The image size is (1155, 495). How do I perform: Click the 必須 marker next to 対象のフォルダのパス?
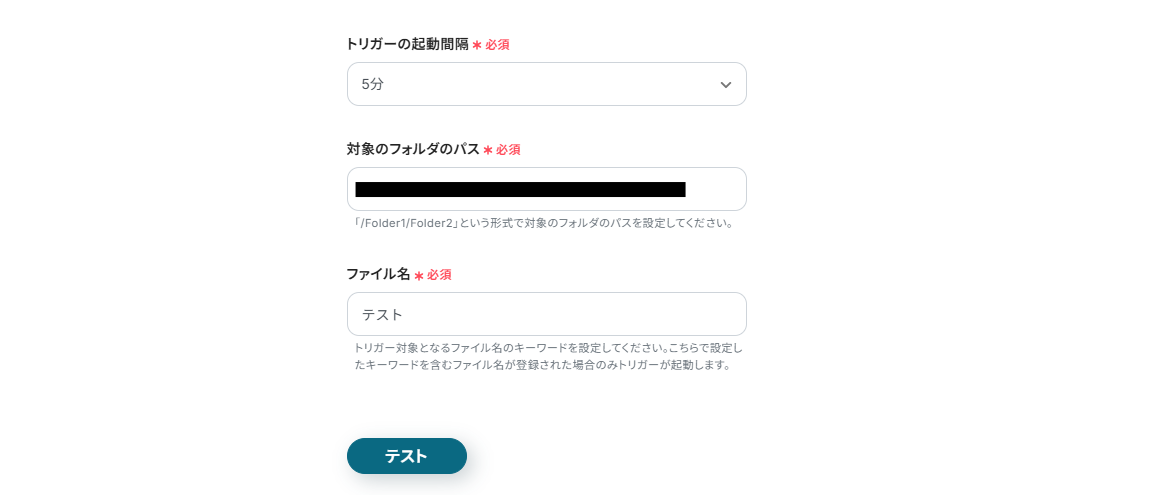pos(508,150)
